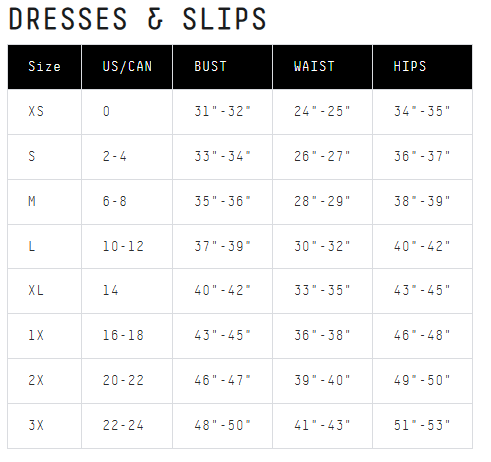Select the US/CAN value 20-22
The width and height of the screenshot is (491, 462).
pyautogui.click(x=123, y=380)
